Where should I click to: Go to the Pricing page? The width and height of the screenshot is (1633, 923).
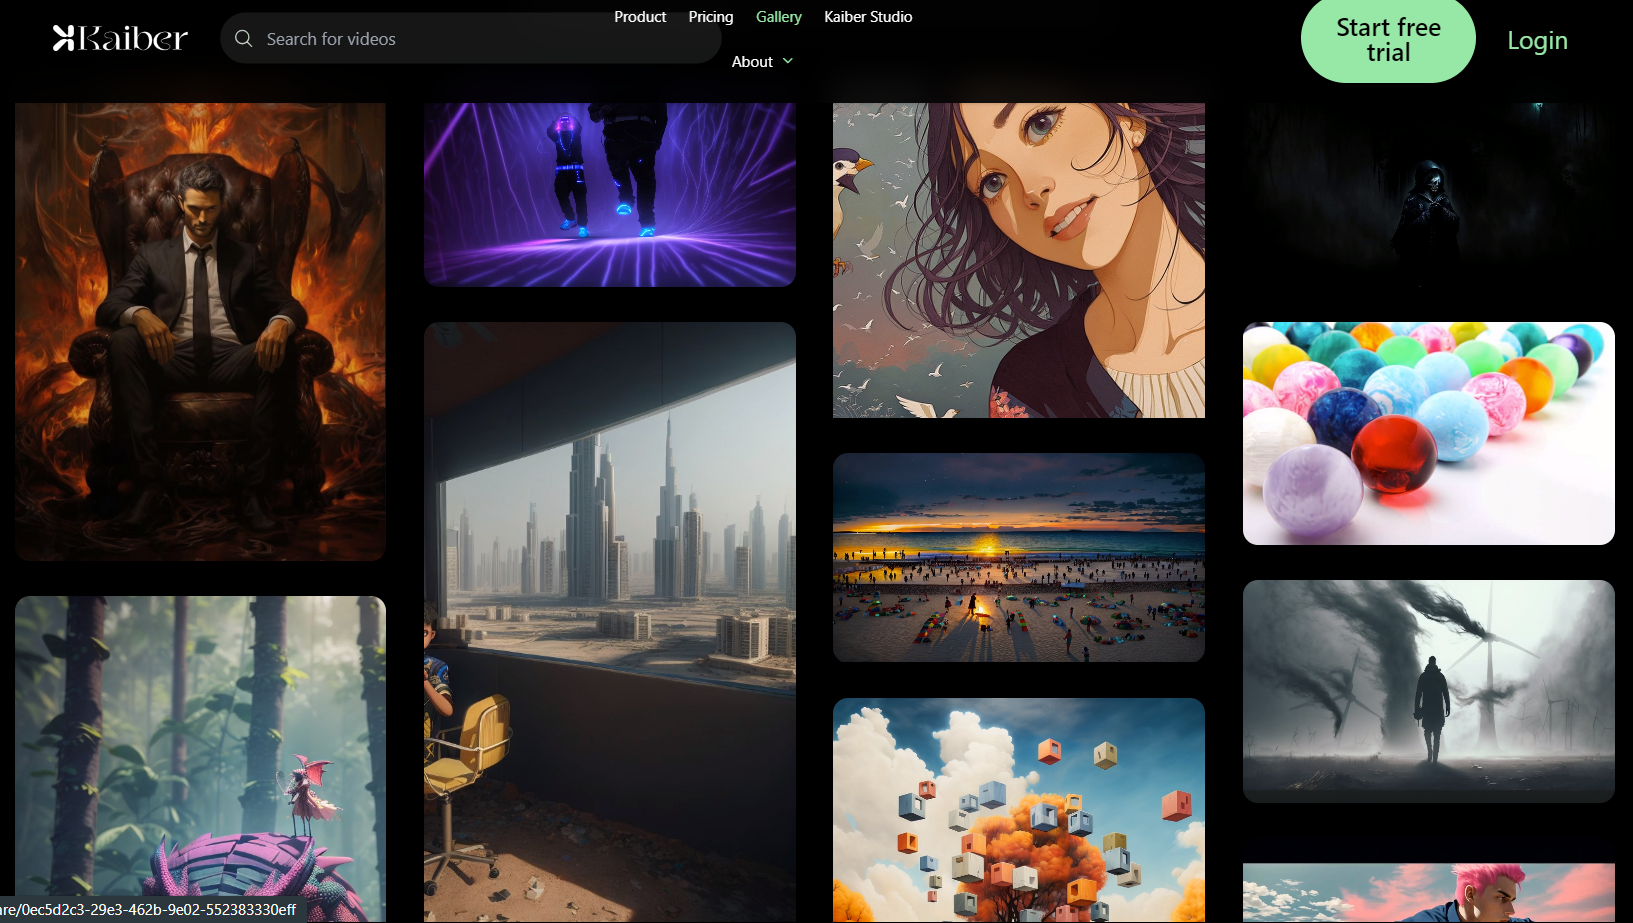710,17
